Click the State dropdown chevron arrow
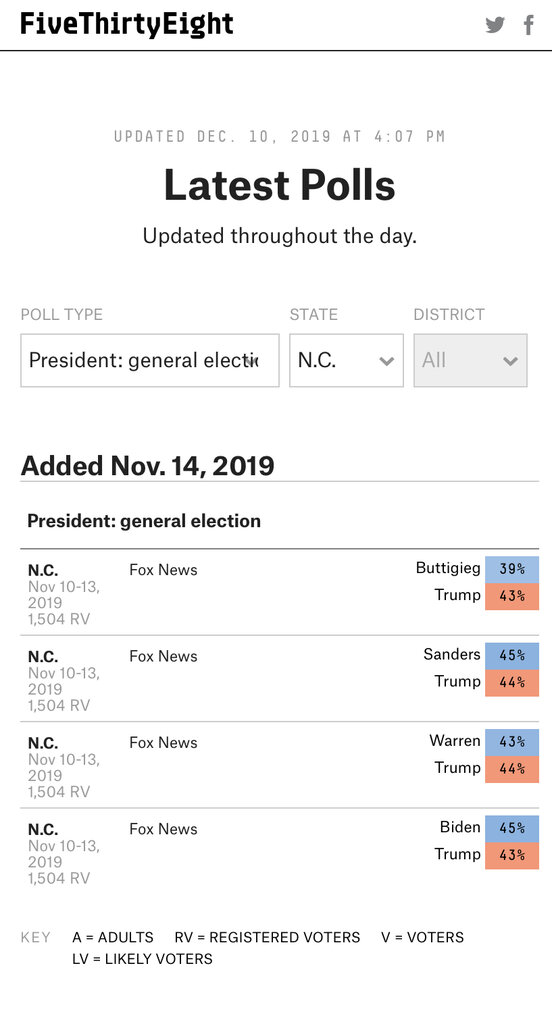 pyautogui.click(x=387, y=361)
